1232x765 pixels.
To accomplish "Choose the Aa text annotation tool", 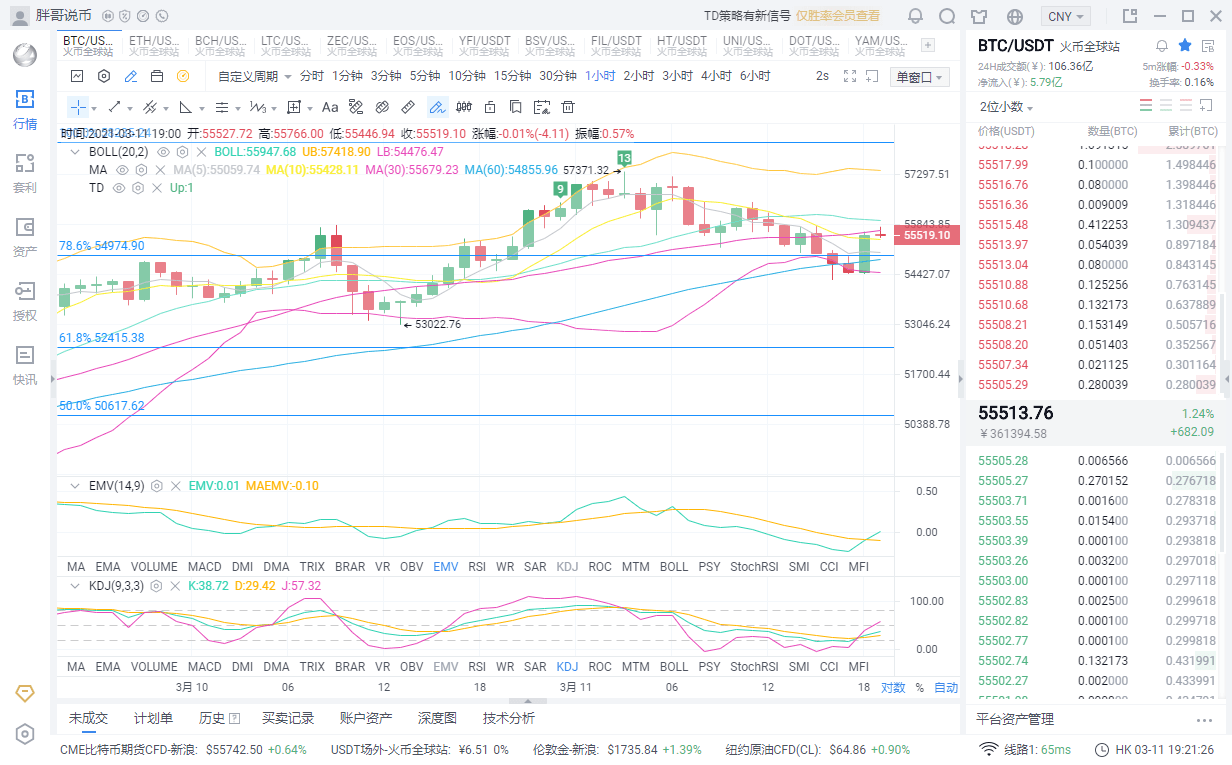I will (330, 107).
